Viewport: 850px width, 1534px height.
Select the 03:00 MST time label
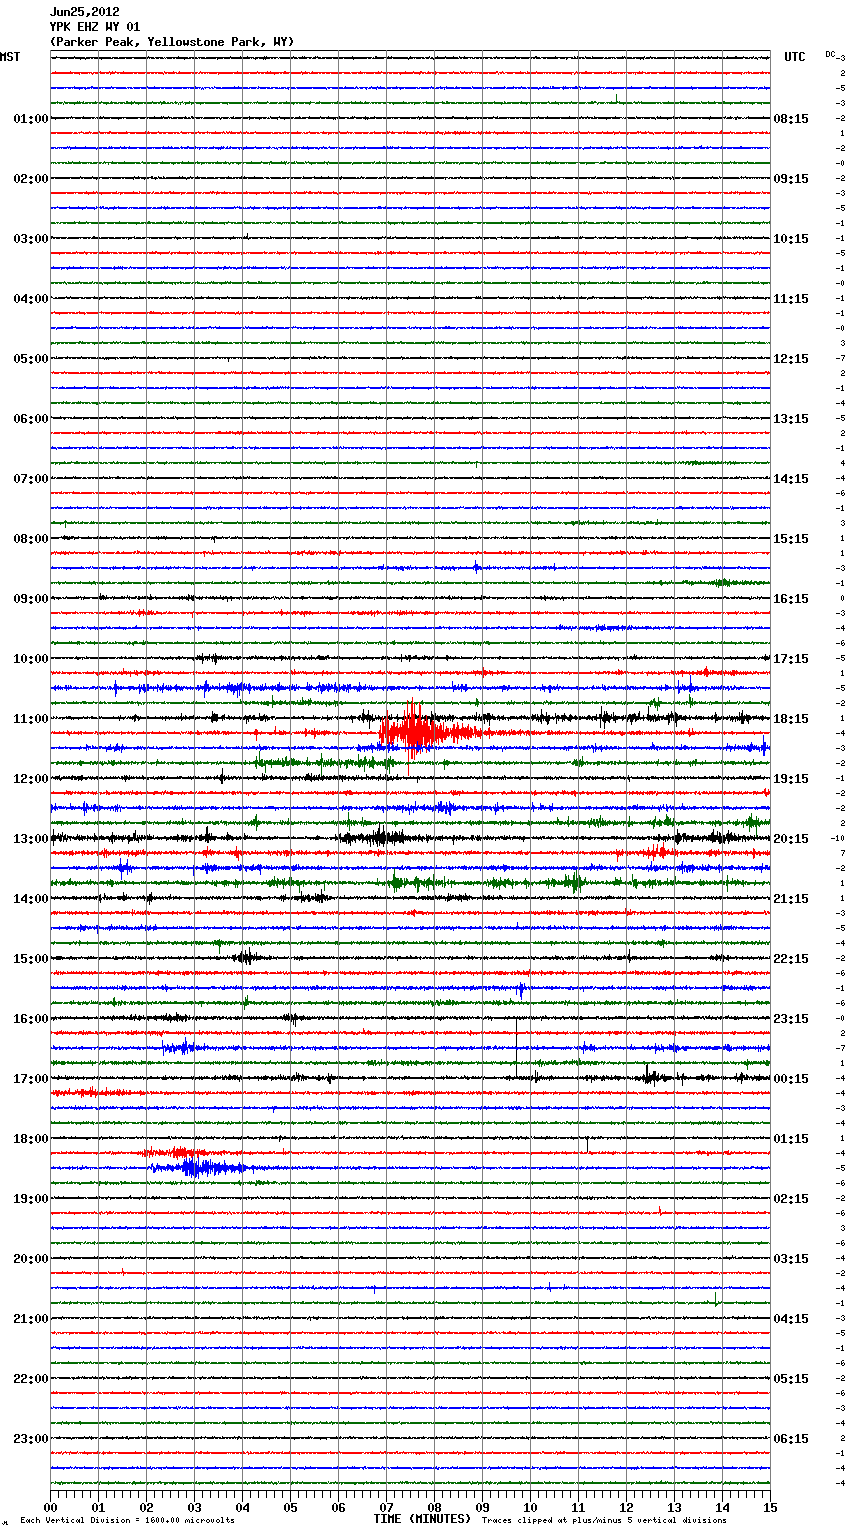click(x=31, y=239)
